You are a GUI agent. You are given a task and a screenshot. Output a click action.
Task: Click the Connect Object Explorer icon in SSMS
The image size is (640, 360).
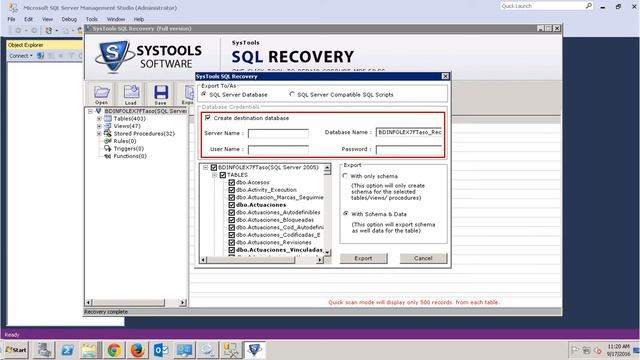[40, 56]
